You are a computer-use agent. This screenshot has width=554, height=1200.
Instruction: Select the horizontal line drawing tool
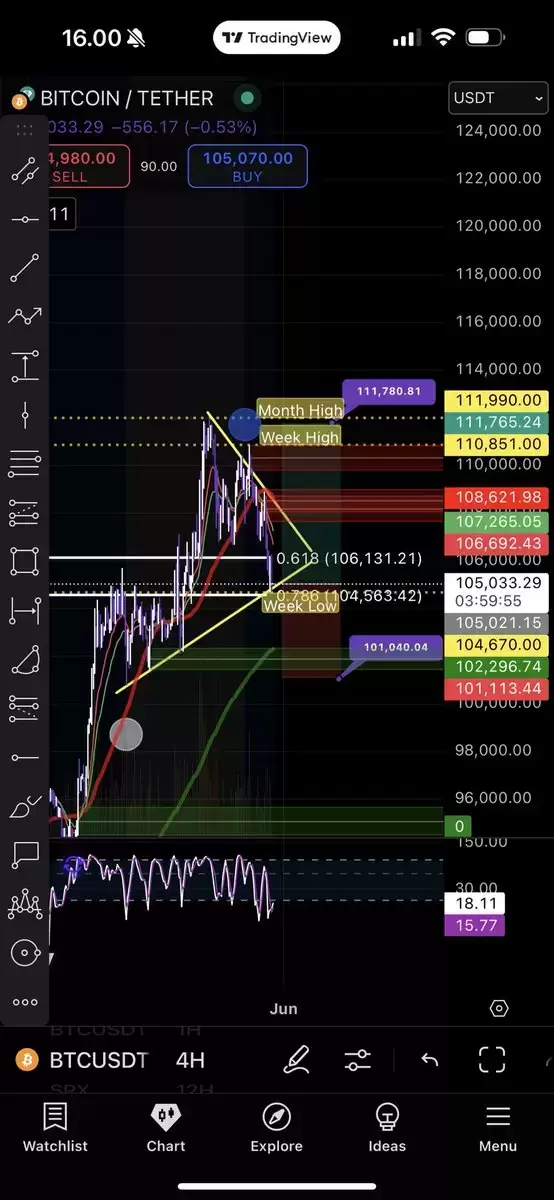click(24, 219)
